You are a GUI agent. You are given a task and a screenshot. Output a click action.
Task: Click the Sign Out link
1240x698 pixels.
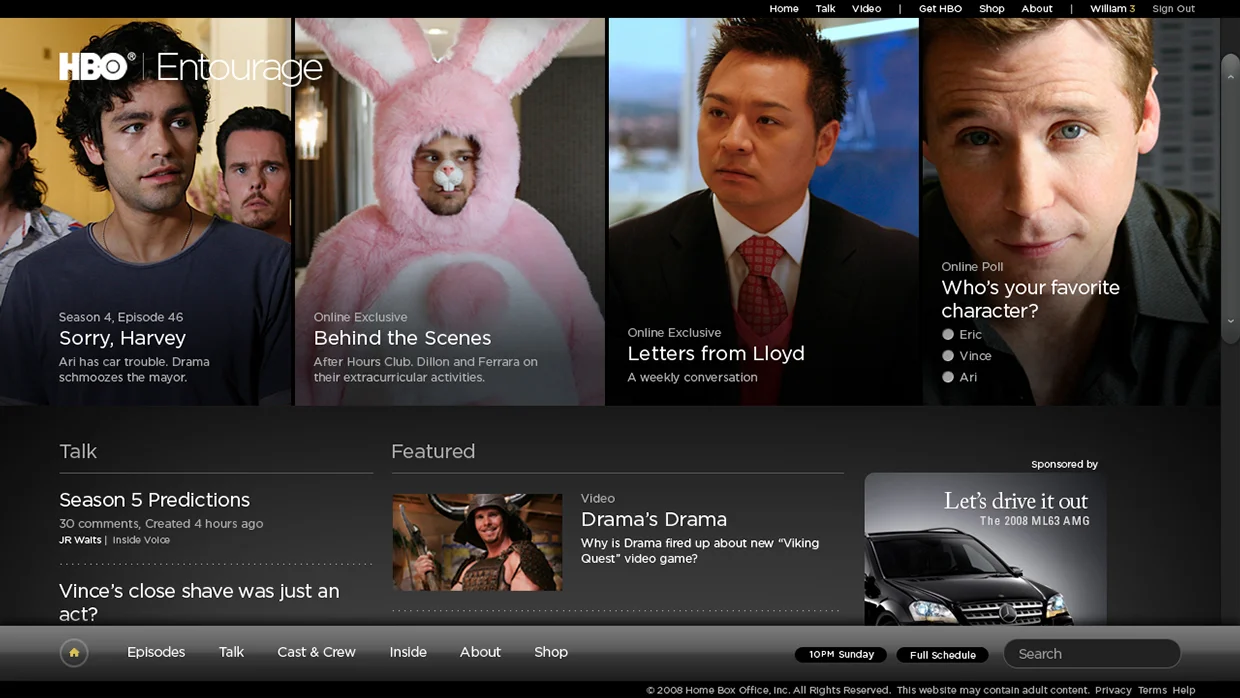[1173, 9]
